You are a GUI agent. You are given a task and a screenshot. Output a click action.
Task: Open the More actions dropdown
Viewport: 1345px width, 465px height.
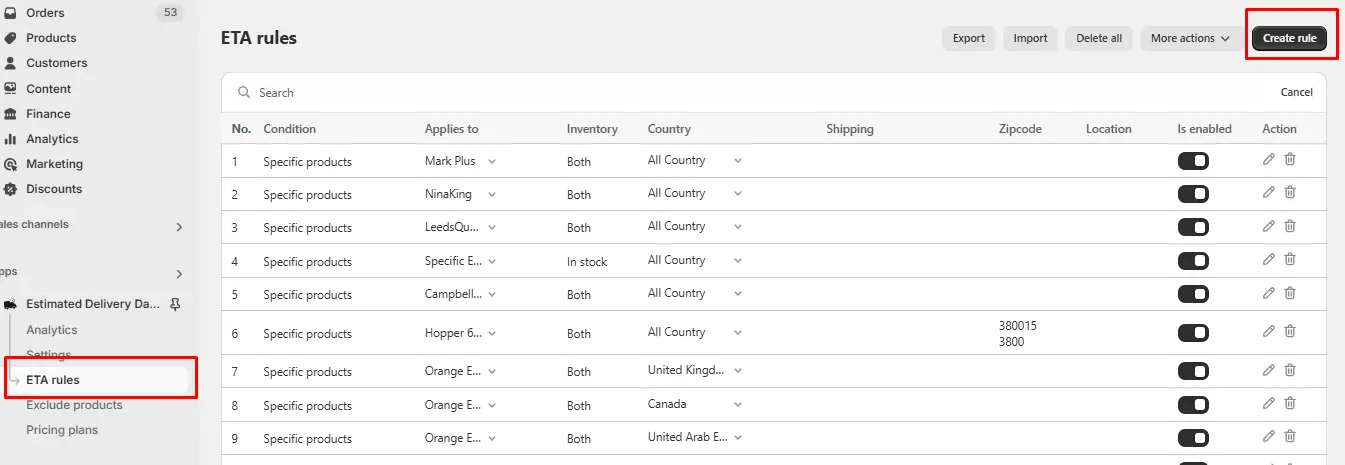click(1190, 39)
